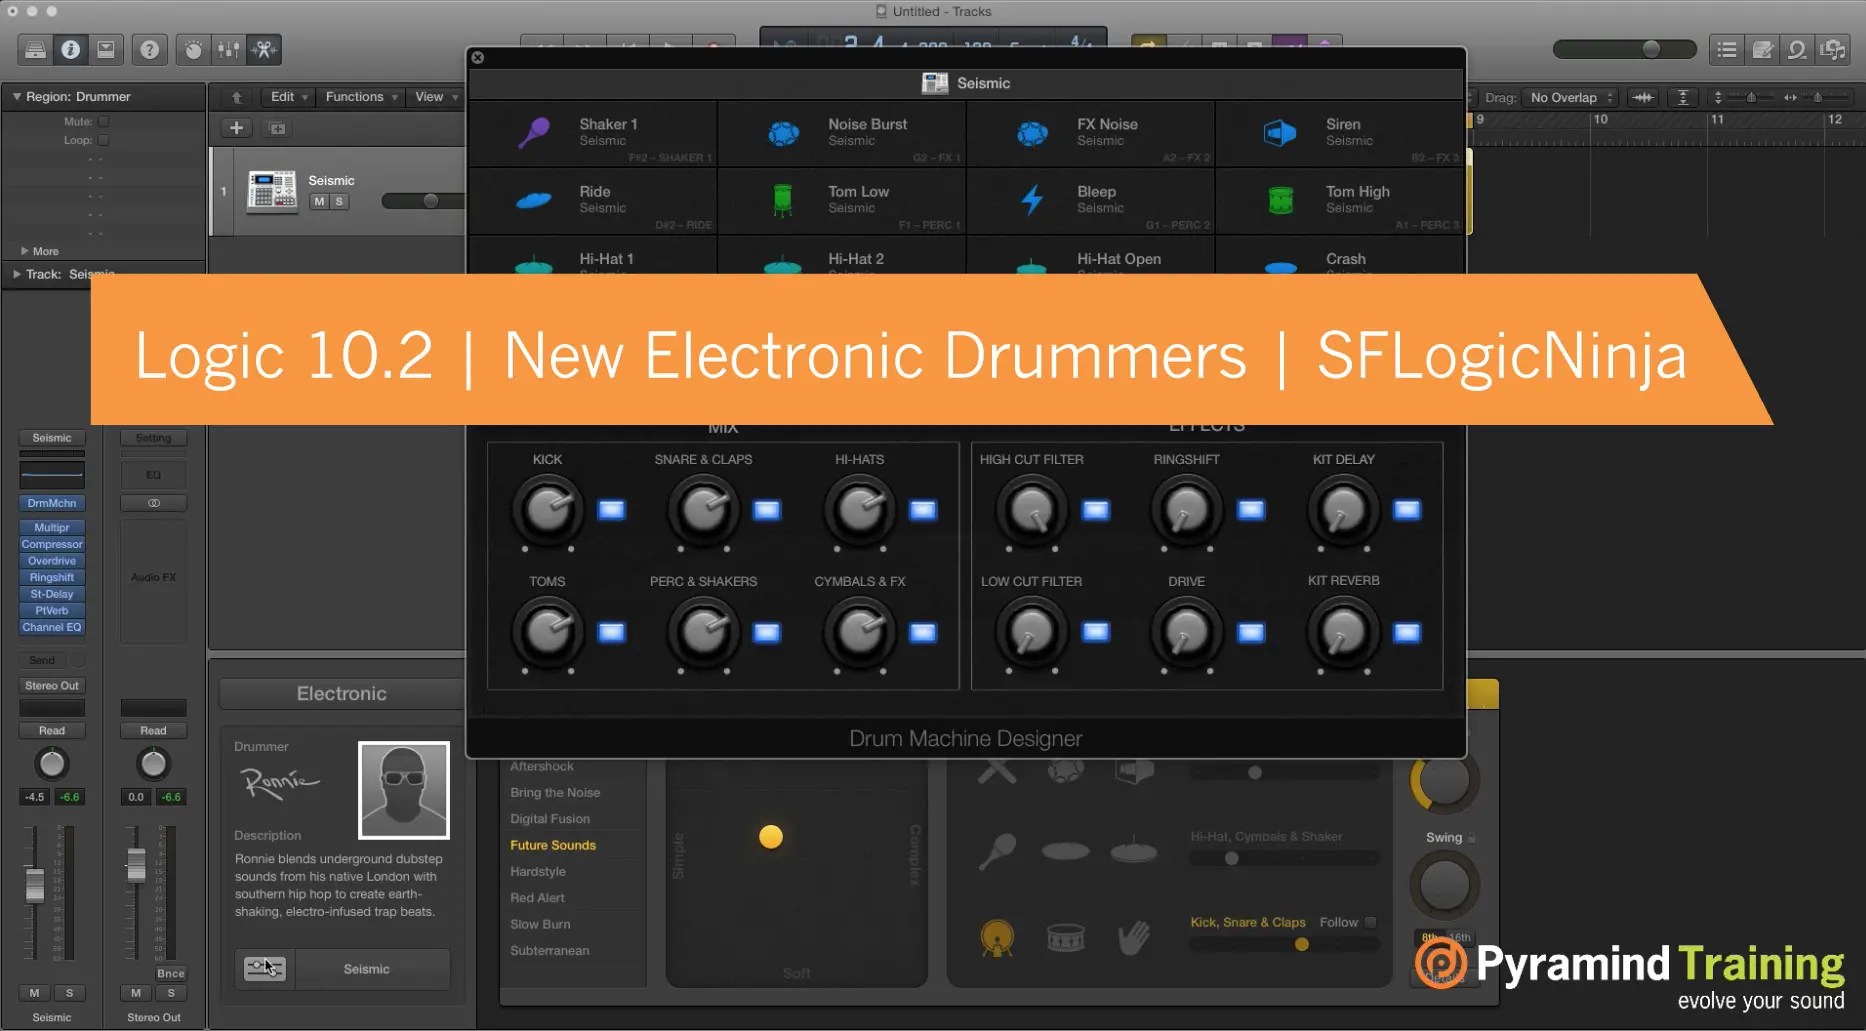Enable the Mute checkbox for the Drummer region
The width and height of the screenshot is (1866, 1031).
click(x=103, y=119)
